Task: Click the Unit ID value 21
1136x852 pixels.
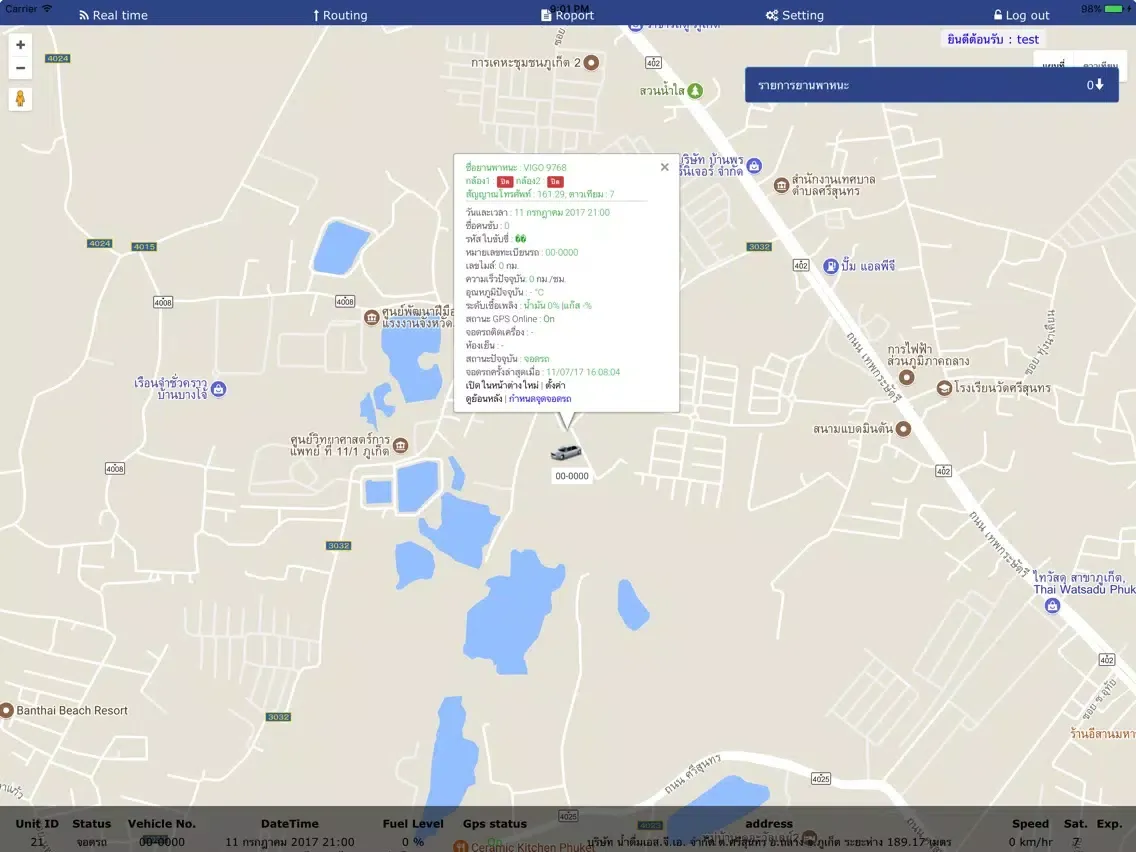Action: click(37, 842)
